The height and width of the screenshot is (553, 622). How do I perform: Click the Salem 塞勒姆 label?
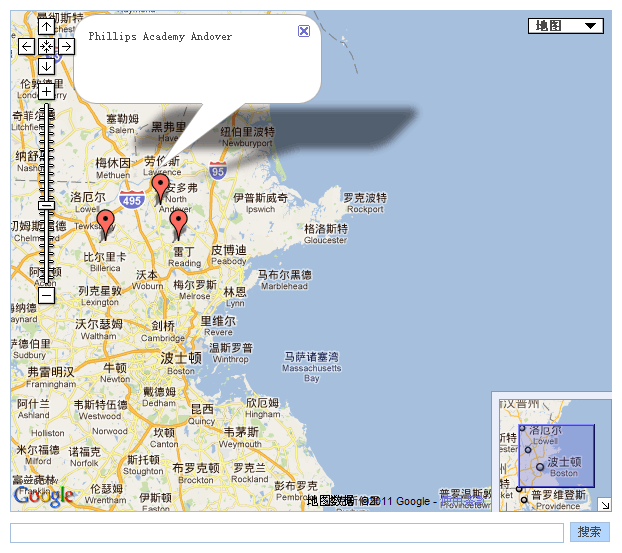click(122, 124)
